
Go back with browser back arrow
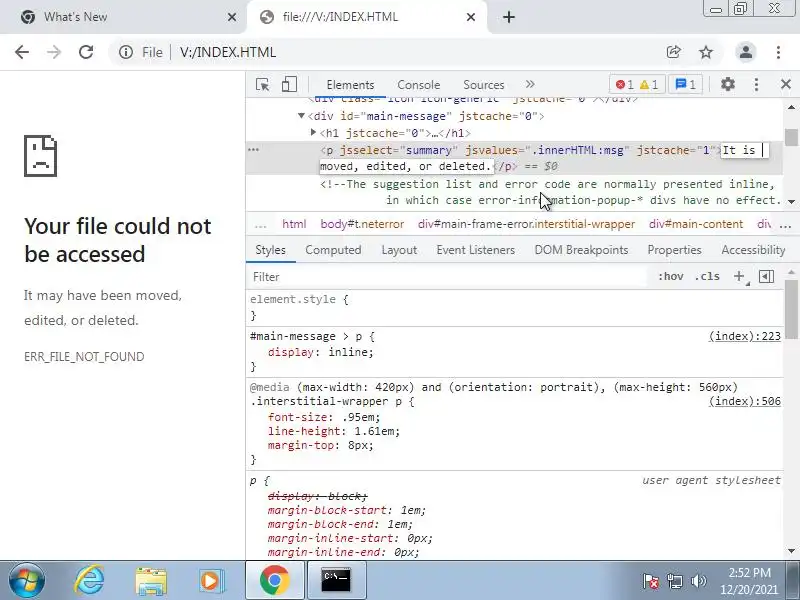tap(21, 52)
